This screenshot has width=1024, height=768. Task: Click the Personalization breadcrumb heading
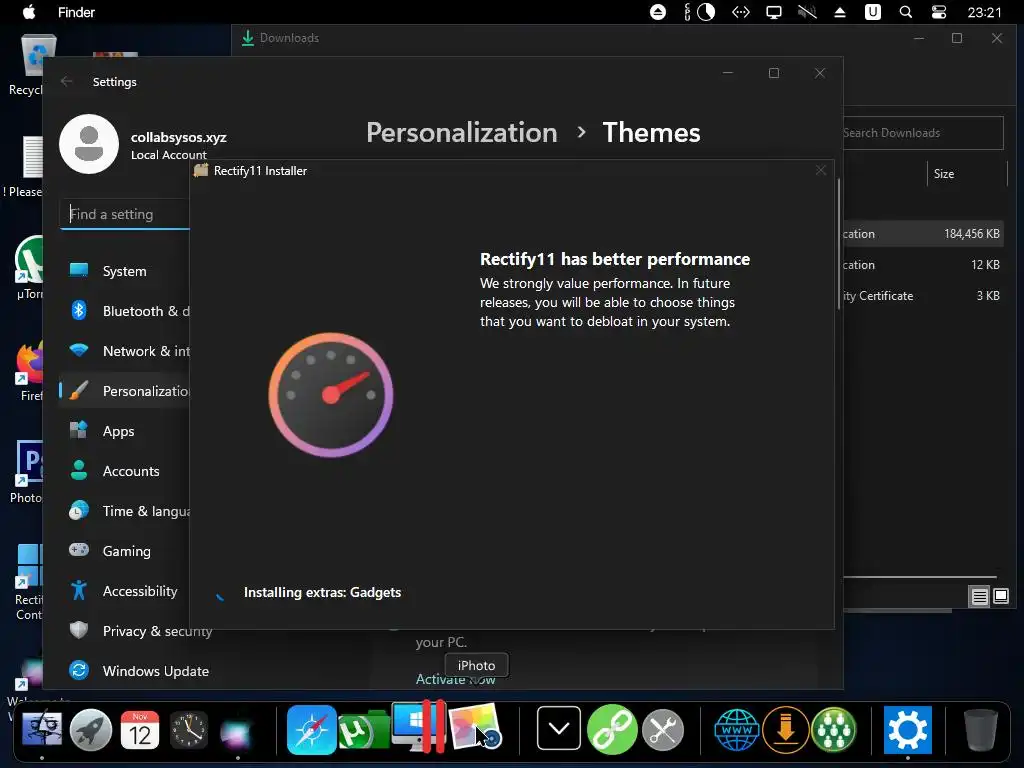click(x=462, y=133)
